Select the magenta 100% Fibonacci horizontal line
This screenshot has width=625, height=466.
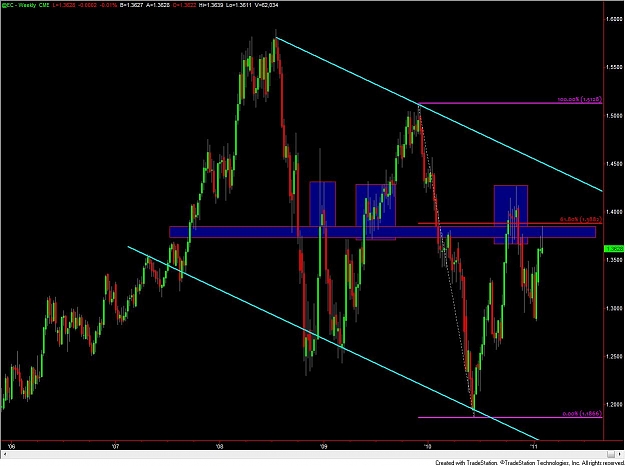coord(510,103)
